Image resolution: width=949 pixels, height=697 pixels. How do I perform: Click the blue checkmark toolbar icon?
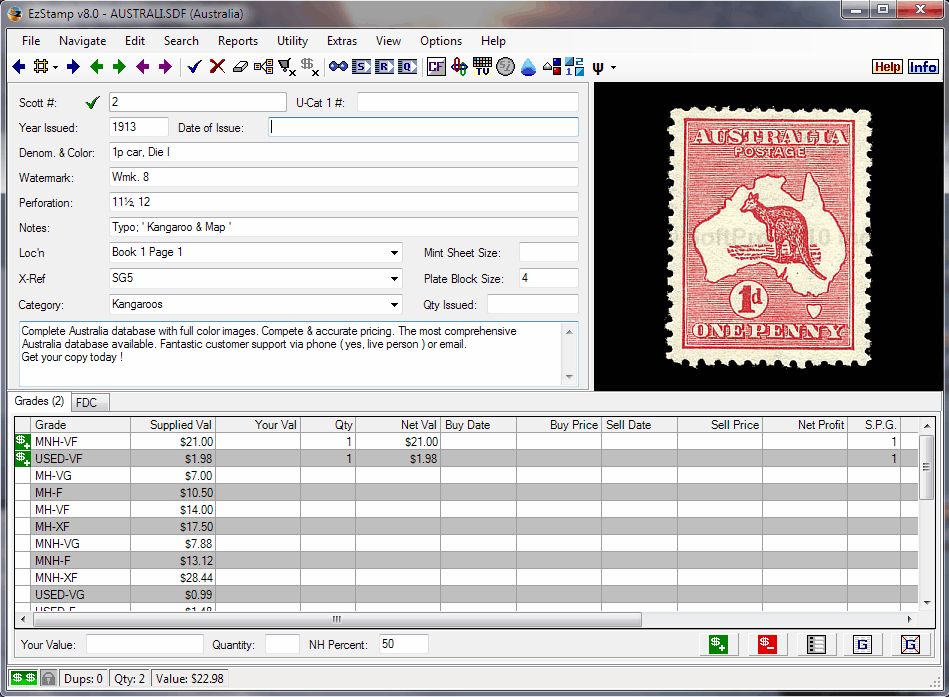[x=194, y=67]
